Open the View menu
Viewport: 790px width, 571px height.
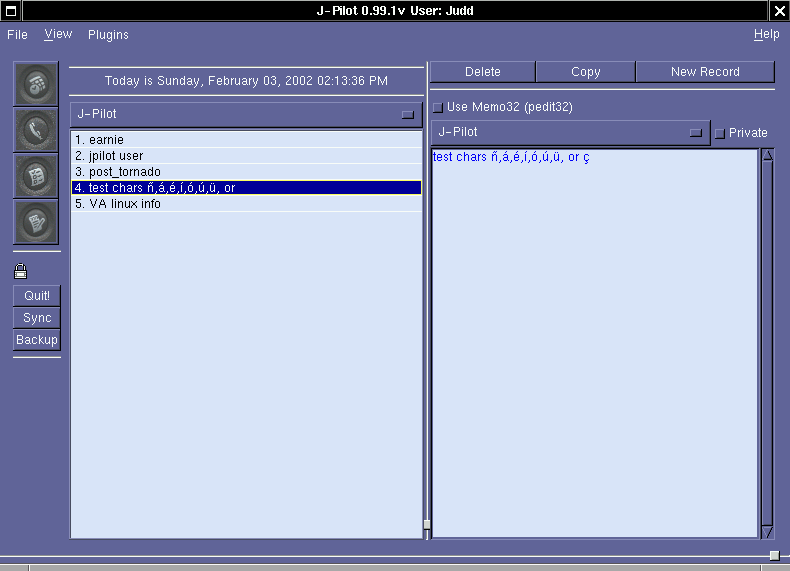pyautogui.click(x=58, y=34)
